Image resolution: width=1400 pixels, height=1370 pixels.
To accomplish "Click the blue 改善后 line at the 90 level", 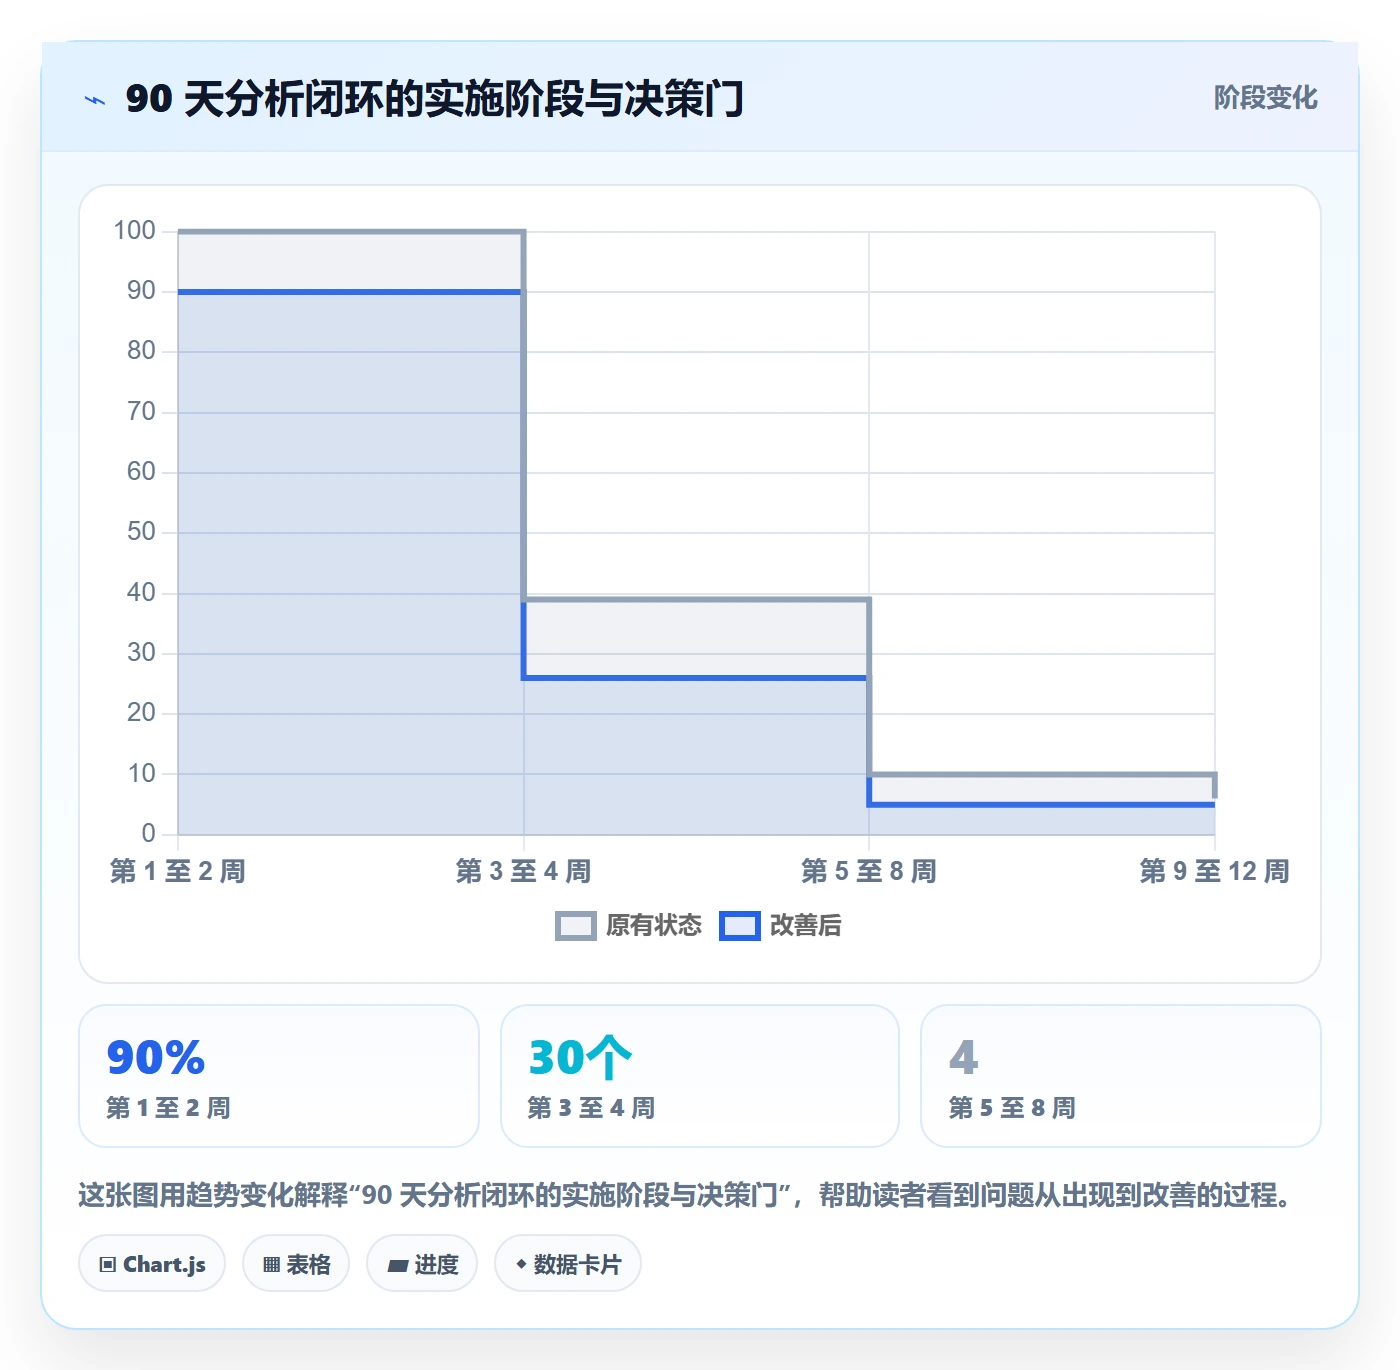I will pos(350,292).
